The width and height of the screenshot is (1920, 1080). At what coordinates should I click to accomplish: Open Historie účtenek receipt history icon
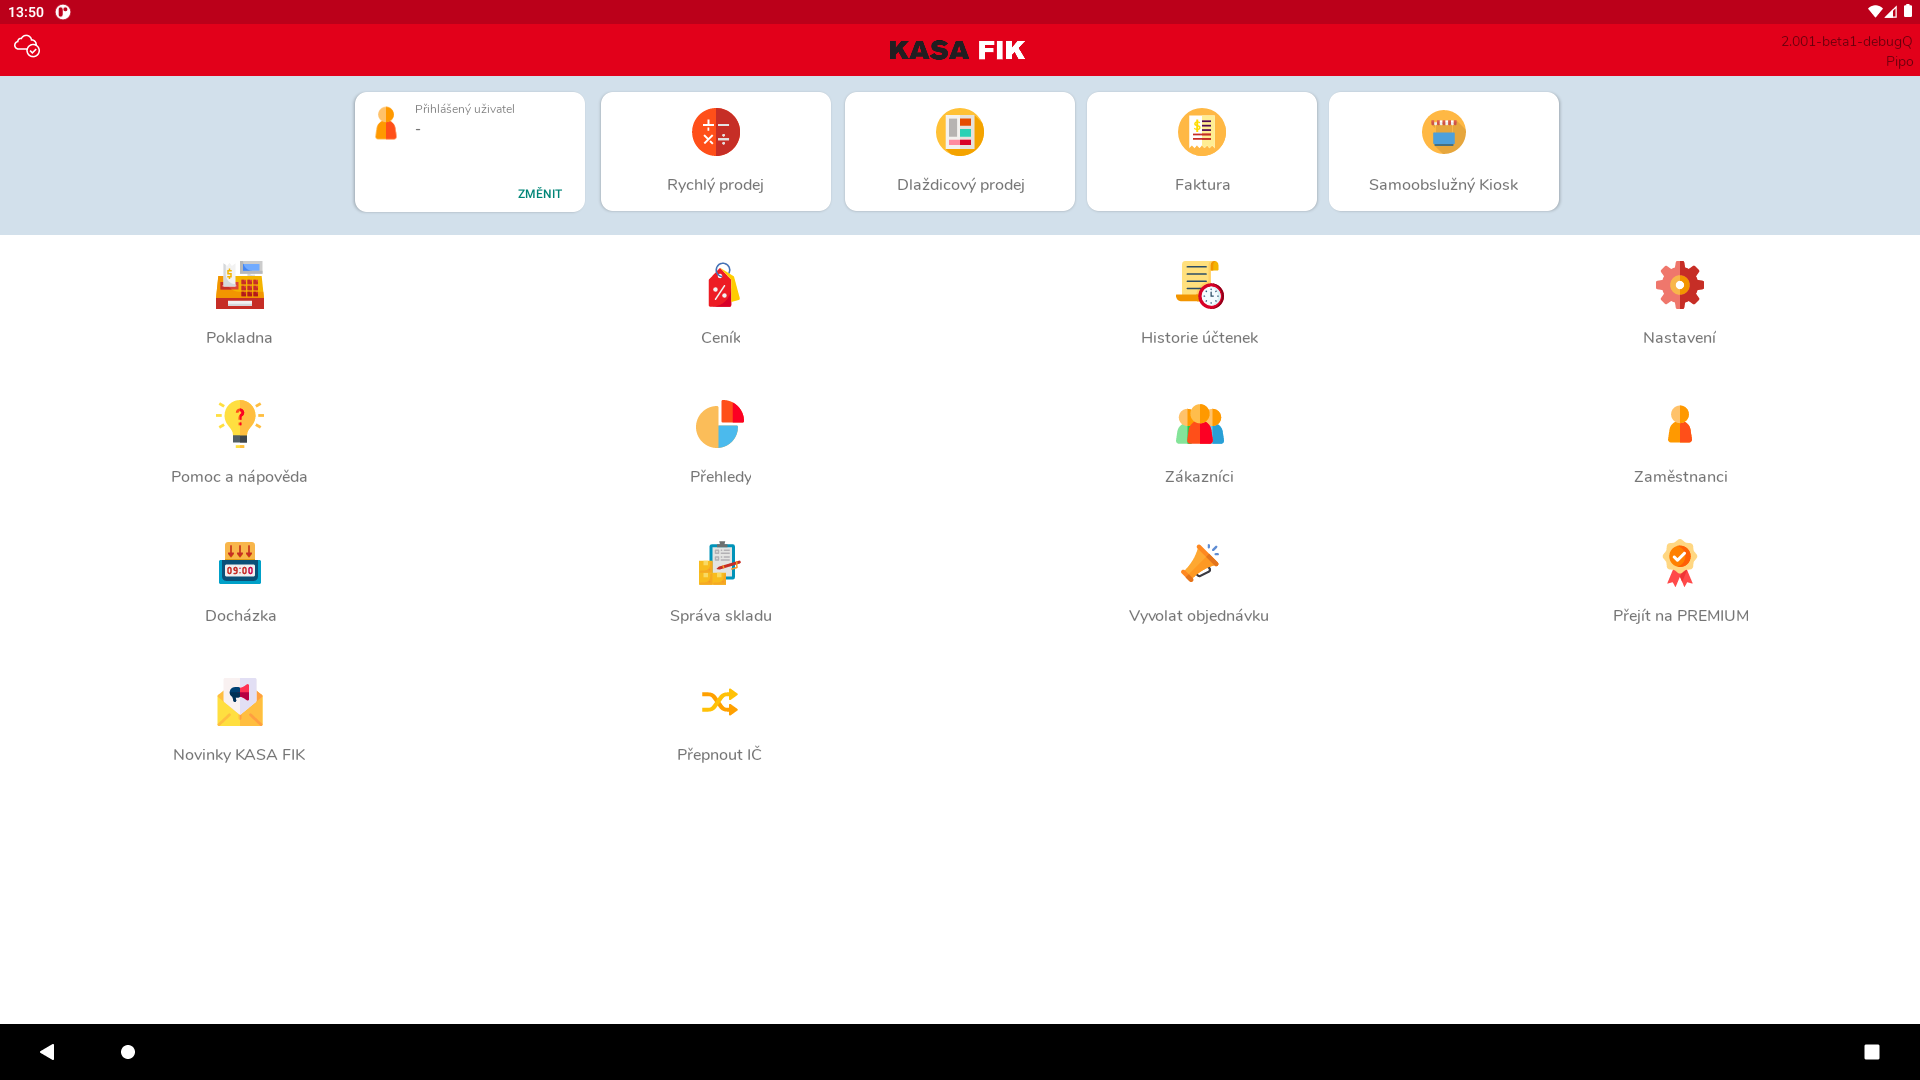[1200, 285]
